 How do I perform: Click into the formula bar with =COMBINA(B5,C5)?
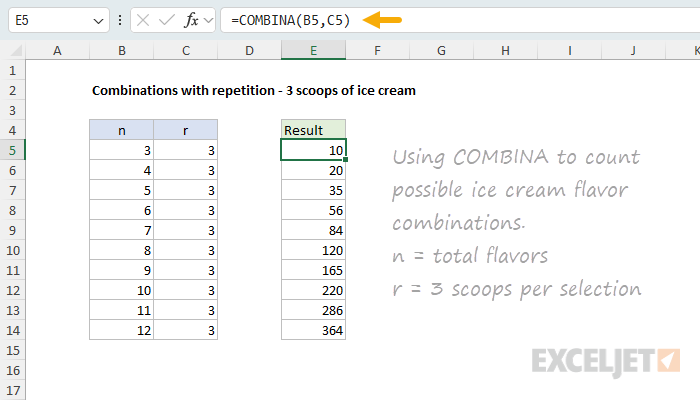pyautogui.click(x=460, y=20)
